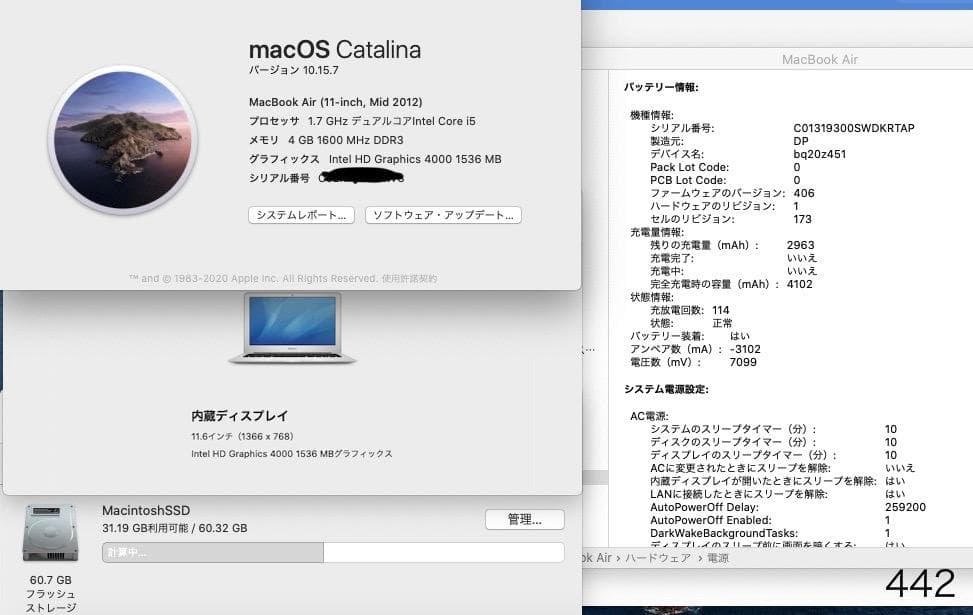Image resolution: width=973 pixels, height=615 pixels.
Task: Select the プロセッサ 1.7 GHz line
Action: (x=362, y=121)
